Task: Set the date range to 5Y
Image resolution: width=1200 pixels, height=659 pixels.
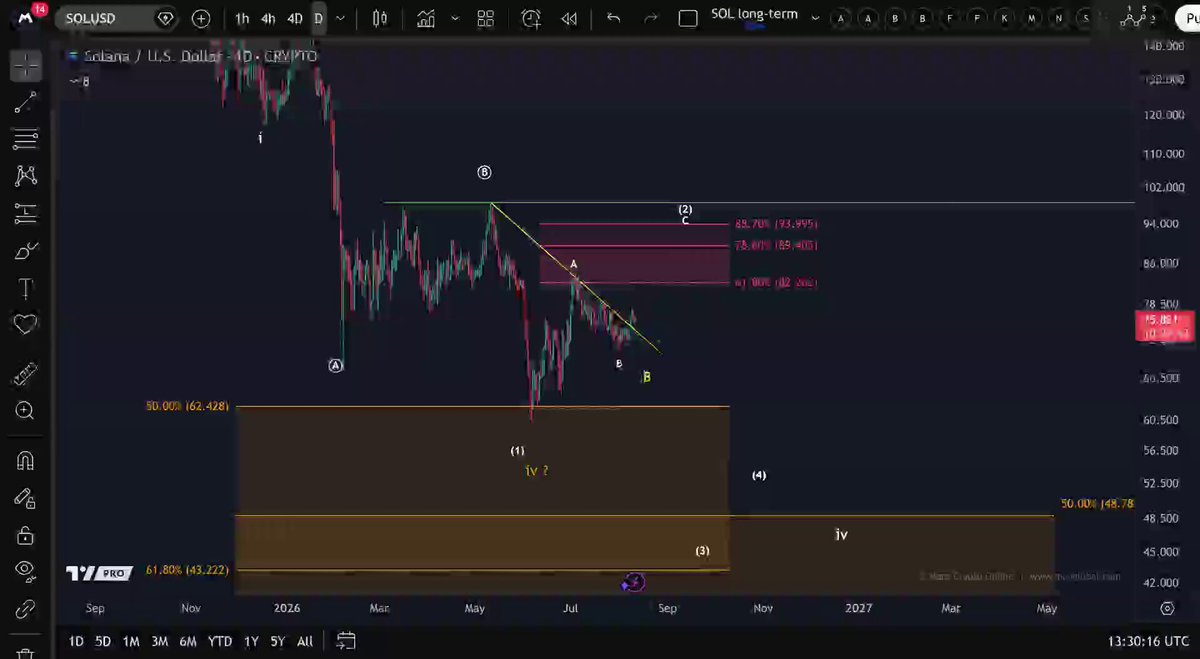Action: point(277,641)
